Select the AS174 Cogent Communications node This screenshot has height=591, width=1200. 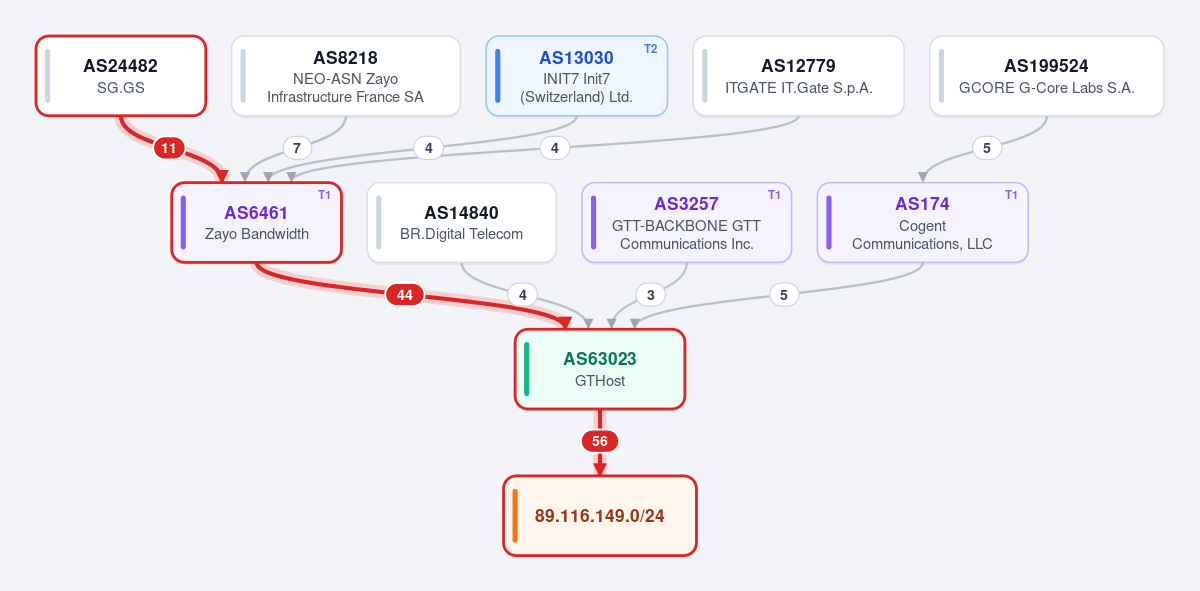(923, 222)
